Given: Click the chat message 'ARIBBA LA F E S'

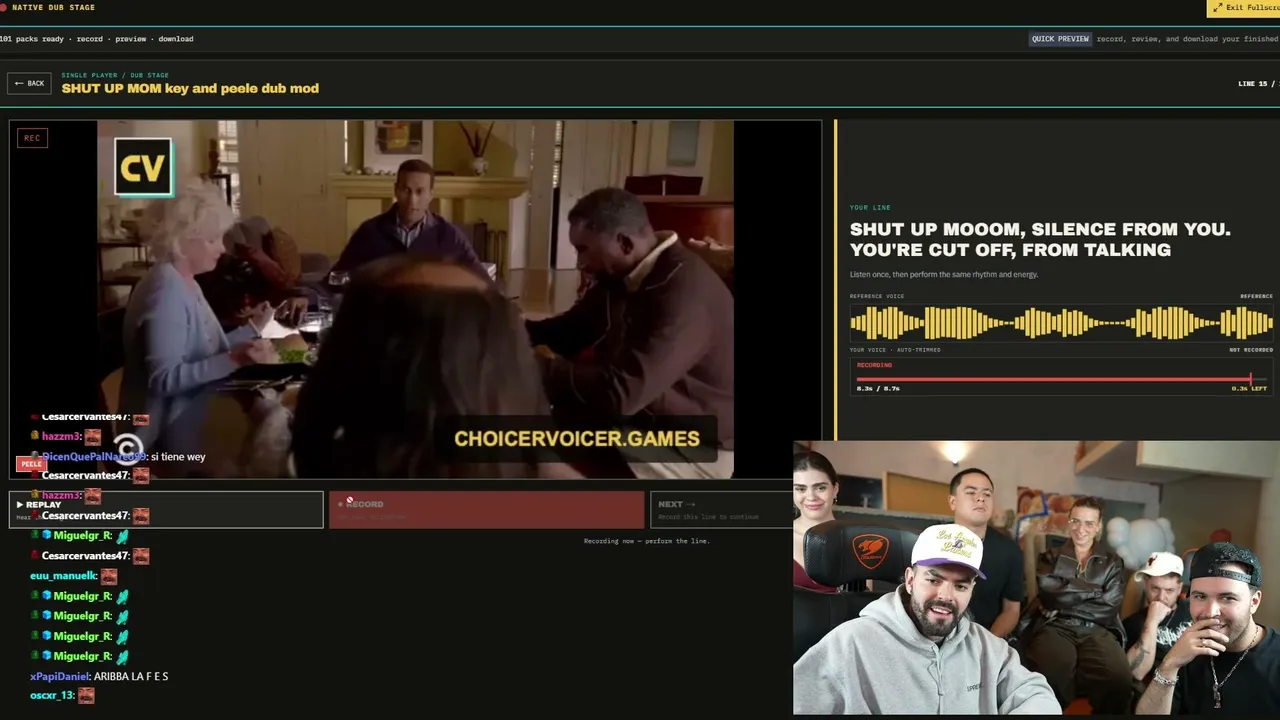Looking at the screenshot, I should point(131,676).
